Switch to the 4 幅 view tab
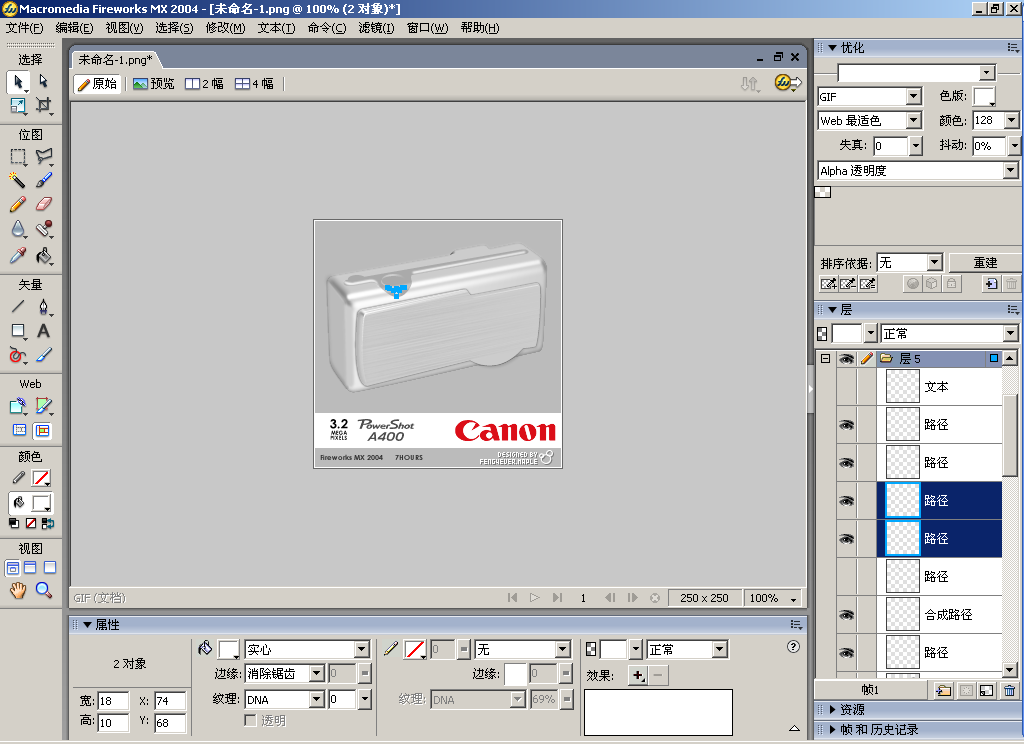 [255, 84]
